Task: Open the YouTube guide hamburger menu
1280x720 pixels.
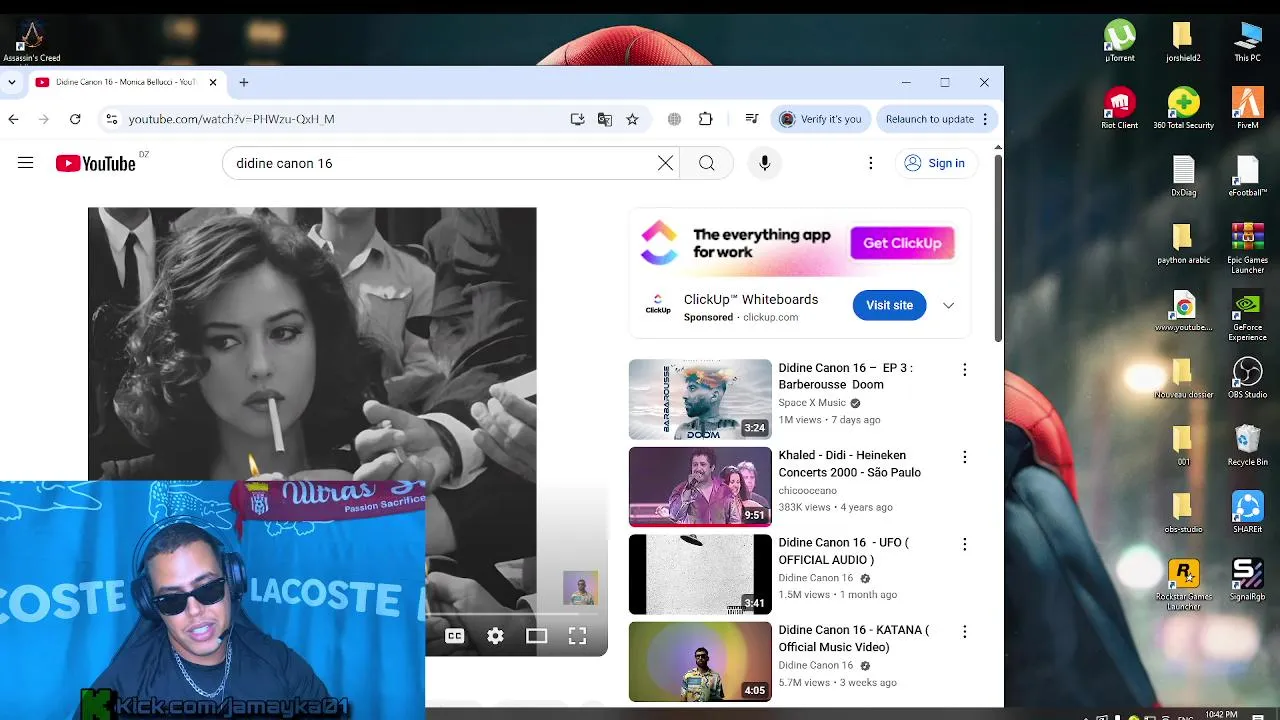Action: [x=26, y=163]
